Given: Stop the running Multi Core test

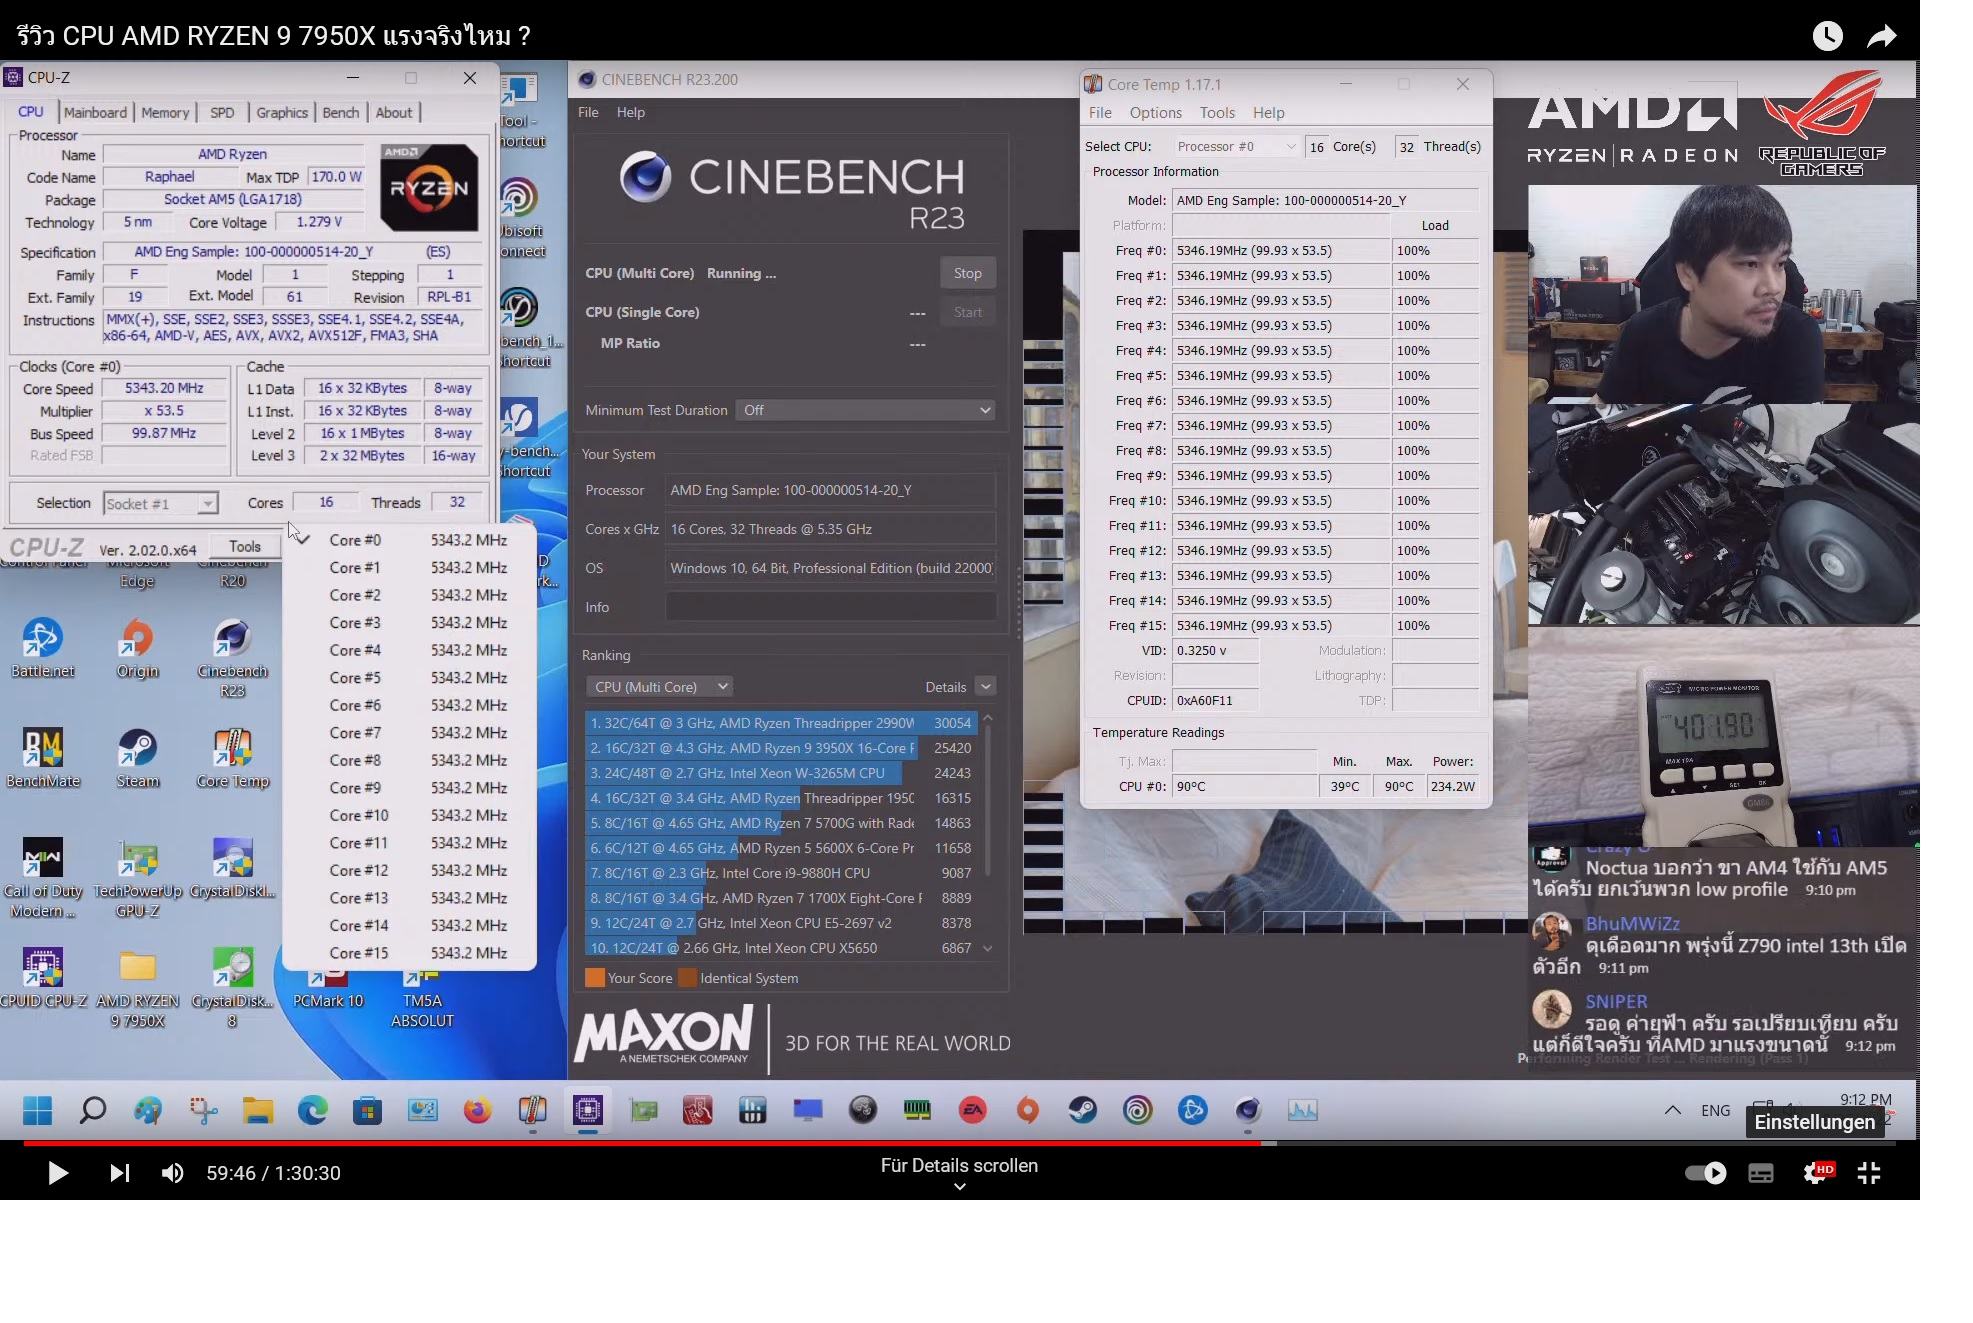Looking at the screenshot, I should tap(967, 273).
